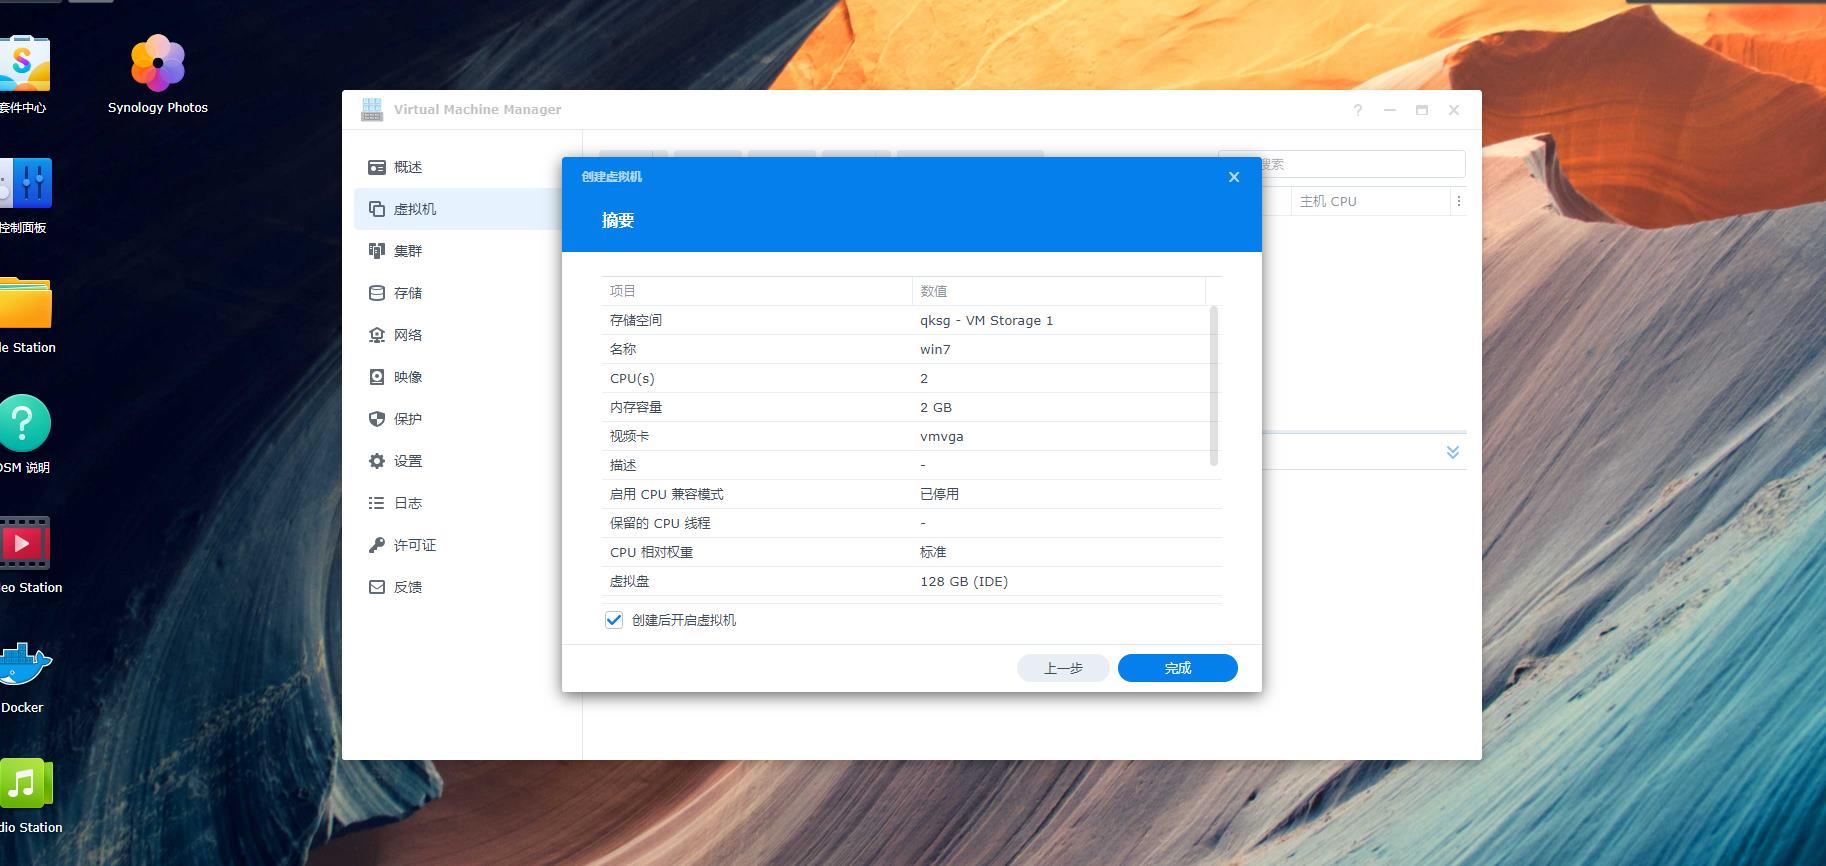The width and height of the screenshot is (1826, 866).
Task: Click the License (许可证) key icon
Action: (x=377, y=545)
